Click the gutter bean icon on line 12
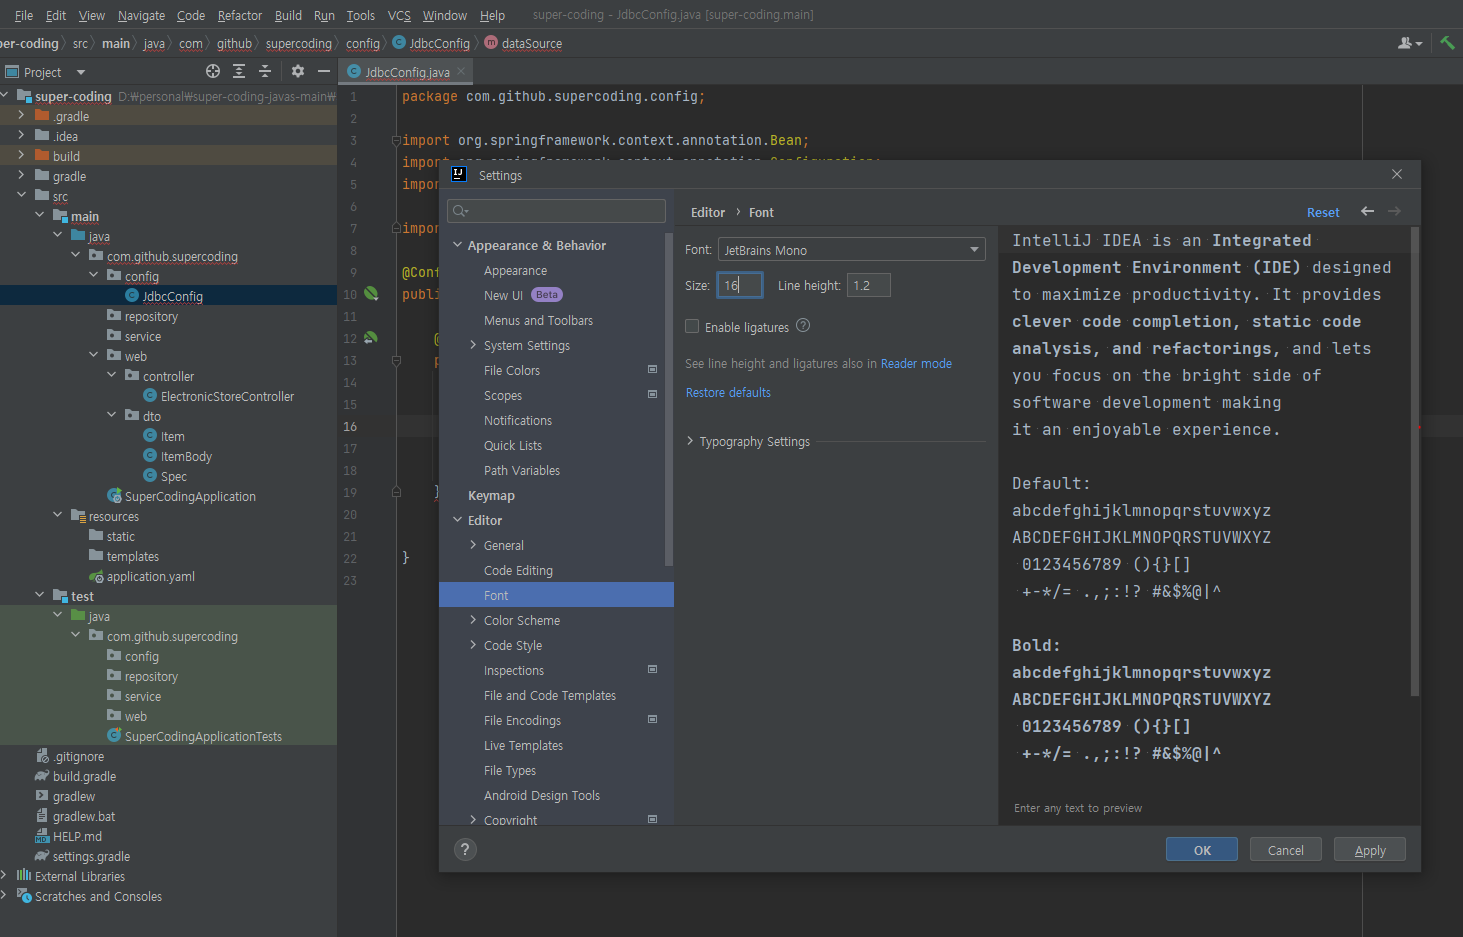Screen dimensions: 1463x937 (371, 338)
